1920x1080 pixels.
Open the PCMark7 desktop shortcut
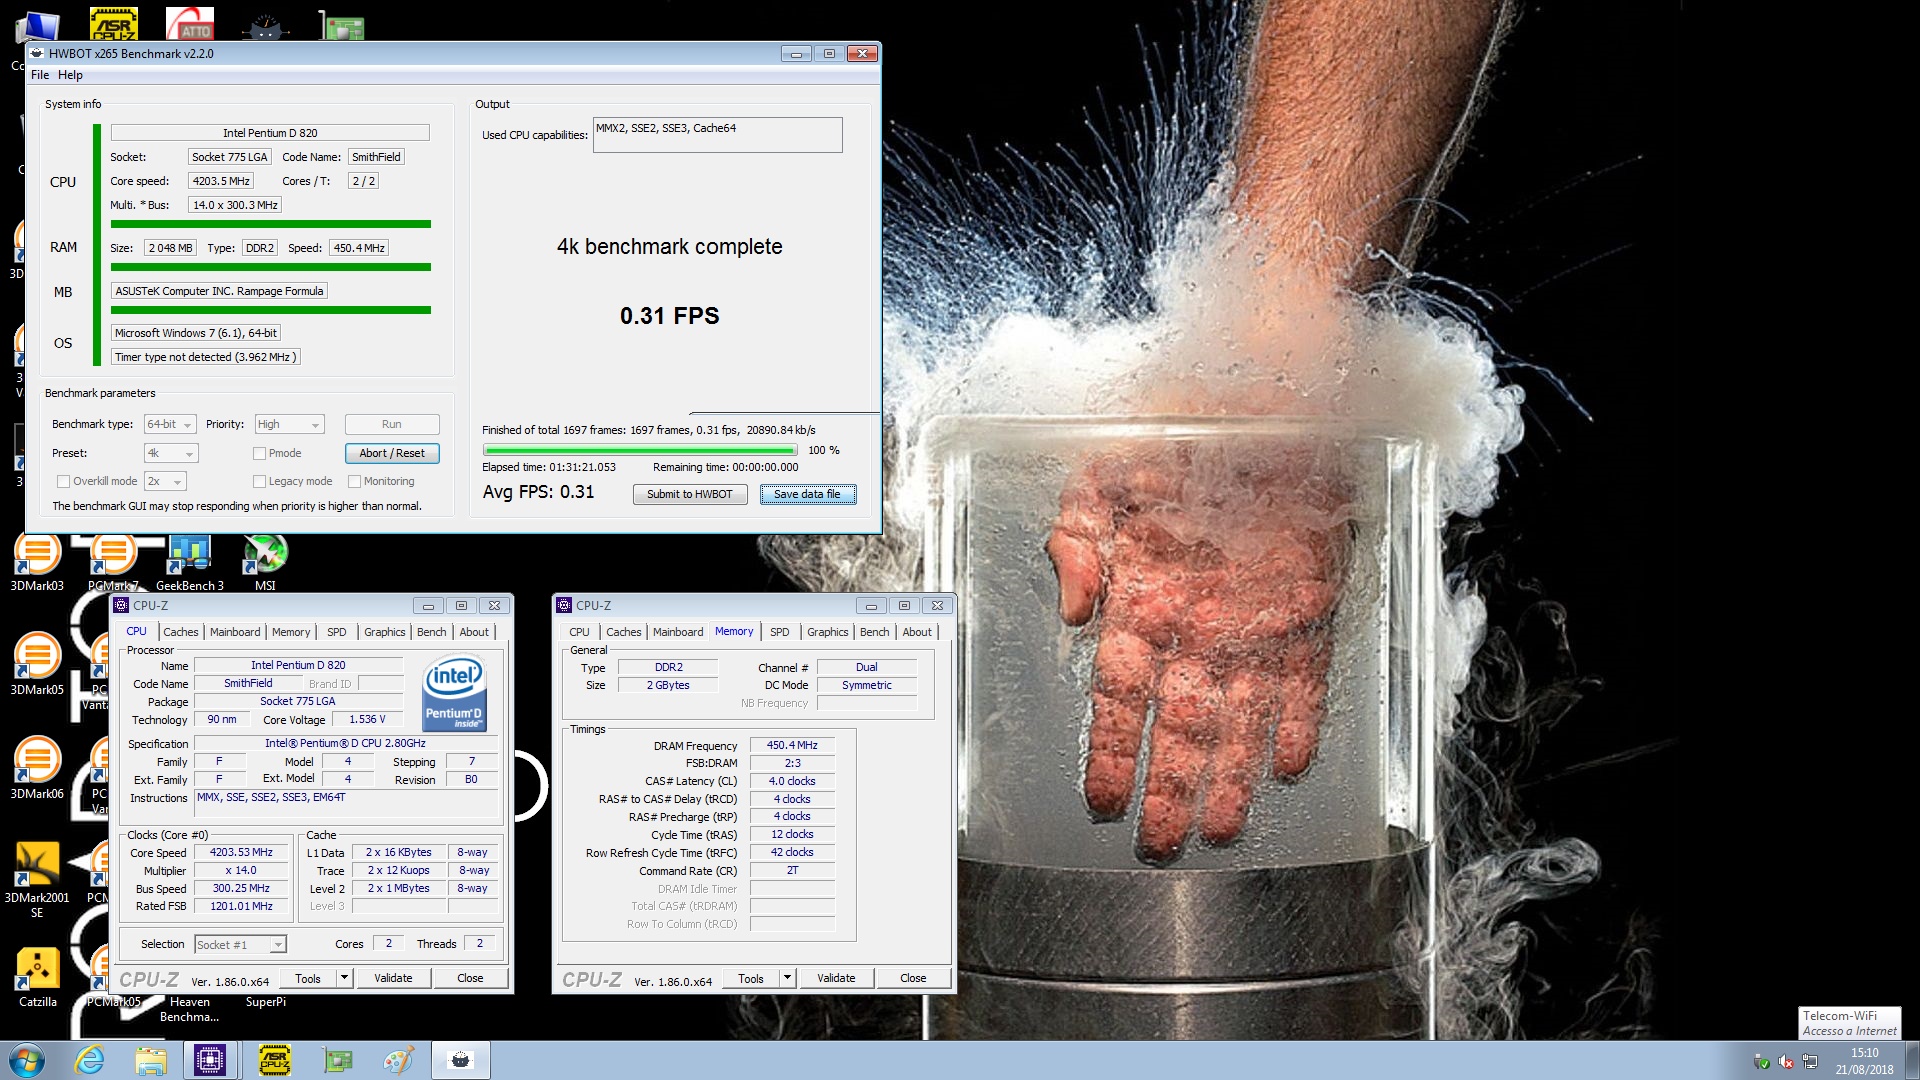click(x=113, y=560)
